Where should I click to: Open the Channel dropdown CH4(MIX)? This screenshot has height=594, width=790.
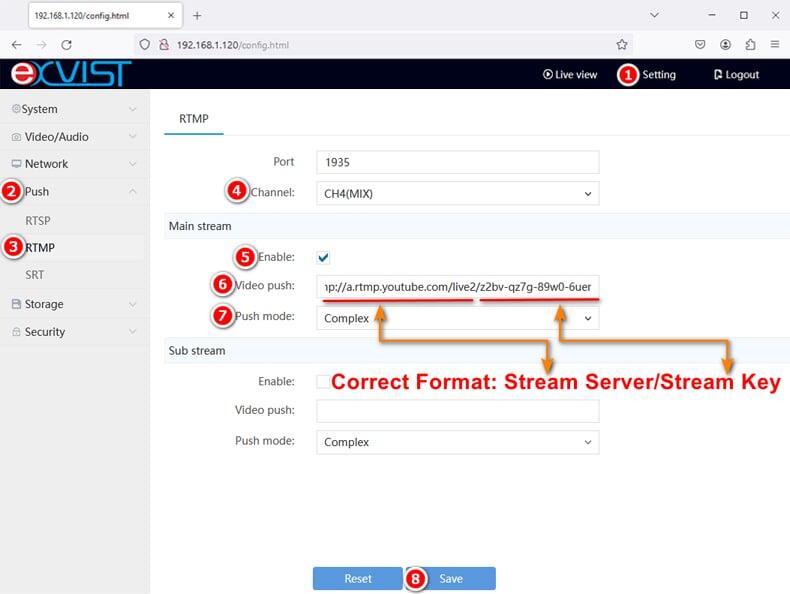pos(457,193)
